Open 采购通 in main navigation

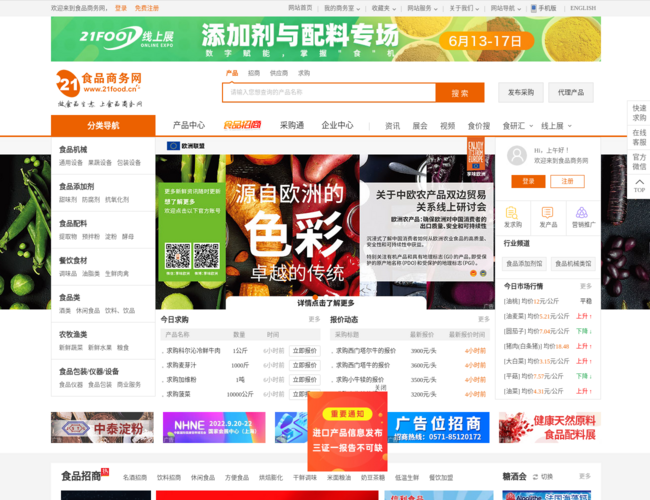coord(292,125)
